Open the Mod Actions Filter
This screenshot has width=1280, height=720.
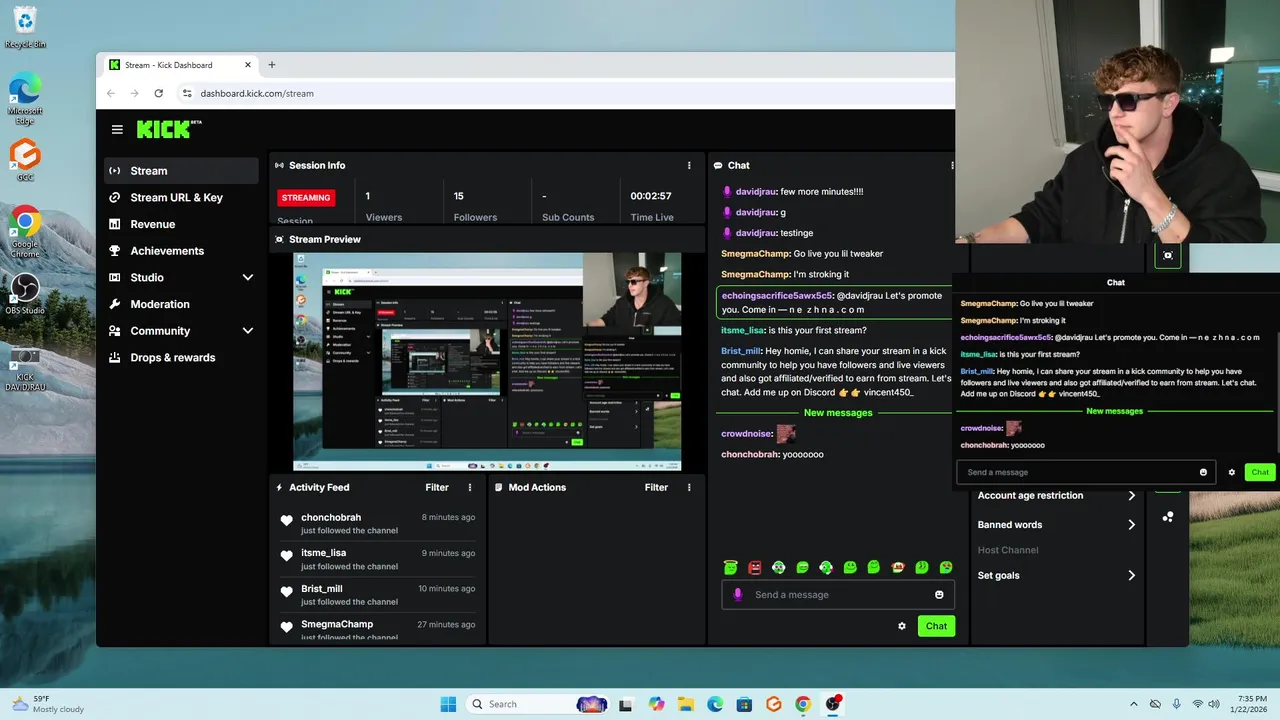(x=656, y=487)
